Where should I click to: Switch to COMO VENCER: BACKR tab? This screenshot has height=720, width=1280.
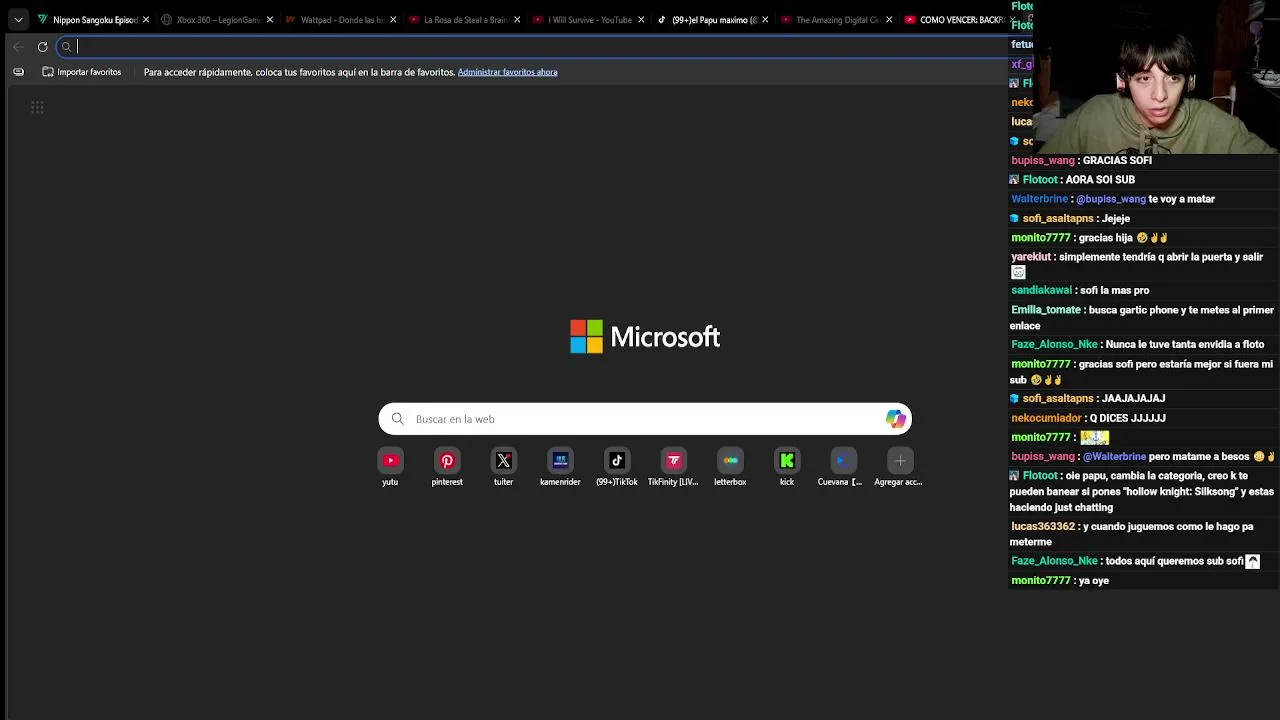click(954, 20)
